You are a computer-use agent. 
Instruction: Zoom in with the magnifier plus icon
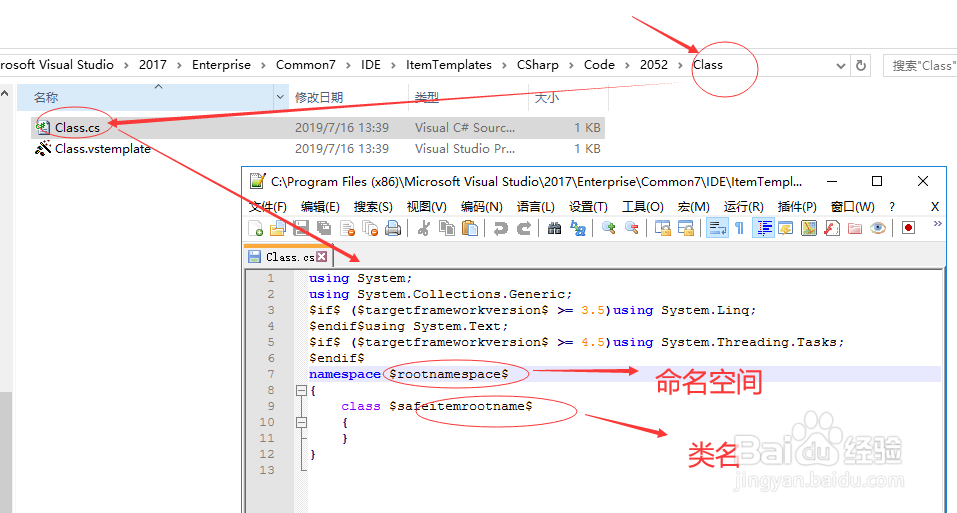(x=609, y=228)
